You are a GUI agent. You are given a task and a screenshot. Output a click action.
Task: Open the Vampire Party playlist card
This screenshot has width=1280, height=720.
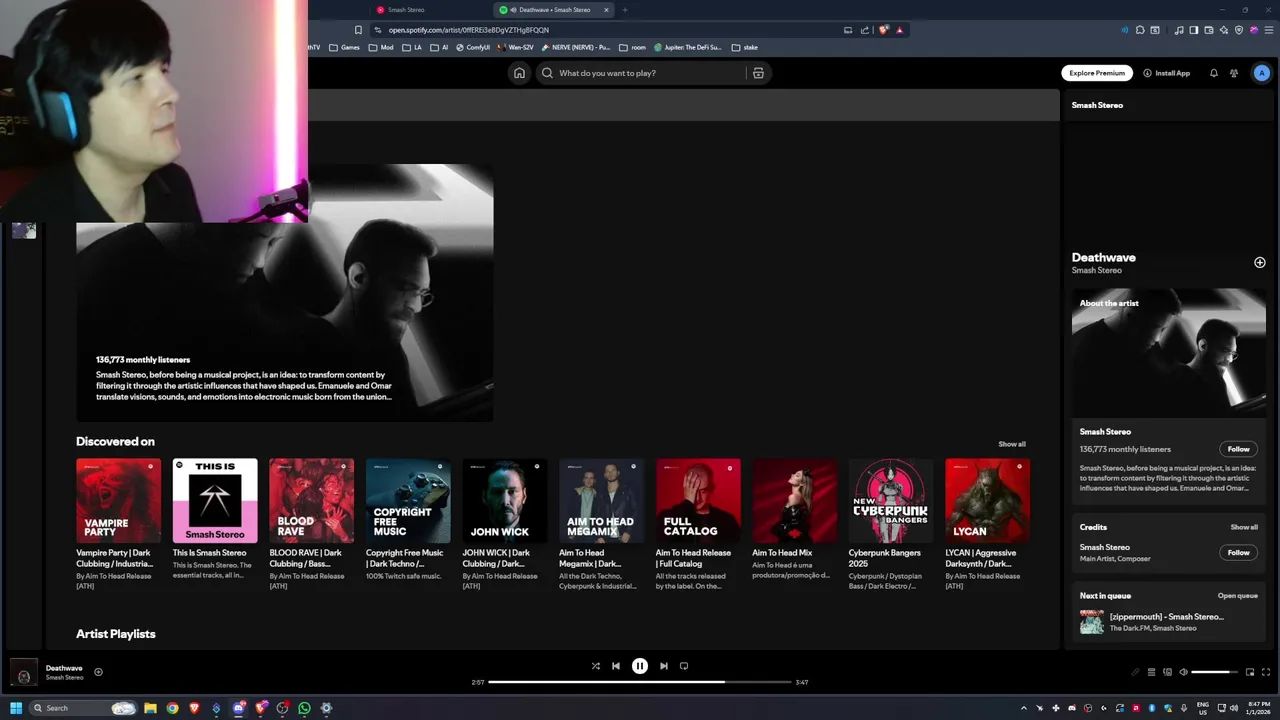[x=118, y=524]
